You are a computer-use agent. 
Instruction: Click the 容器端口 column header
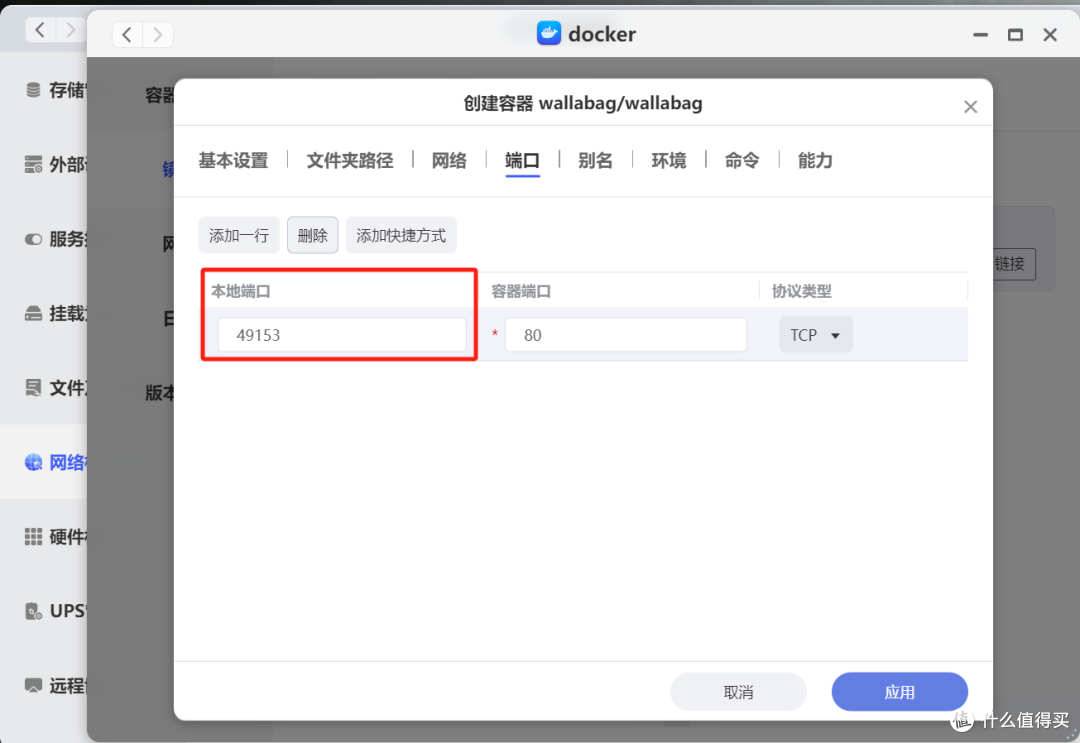coord(521,291)
